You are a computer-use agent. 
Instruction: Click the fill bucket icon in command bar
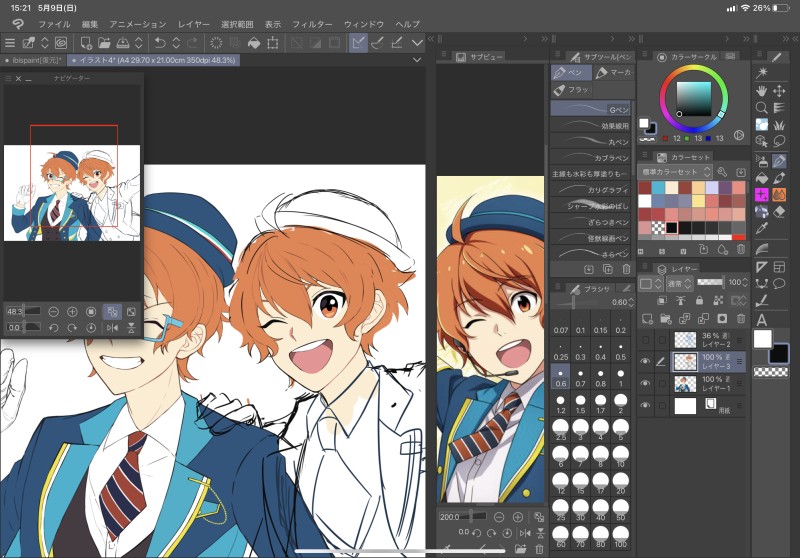(254, 43)
